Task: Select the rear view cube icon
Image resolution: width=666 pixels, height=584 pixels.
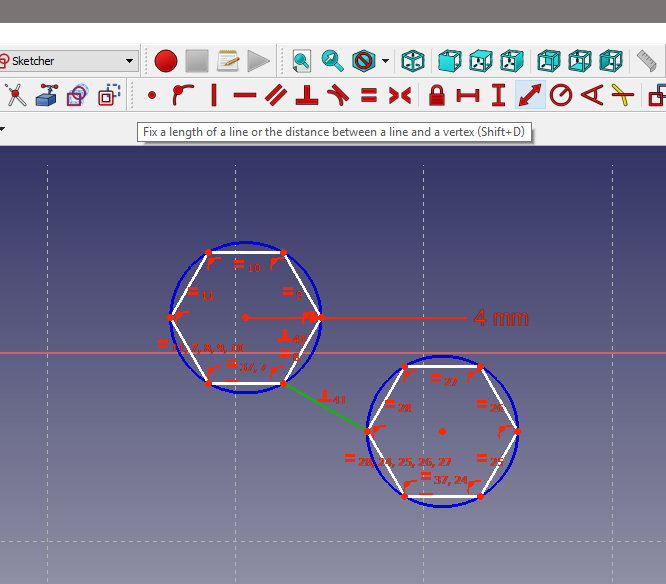Action: click(x=549, y=61)
